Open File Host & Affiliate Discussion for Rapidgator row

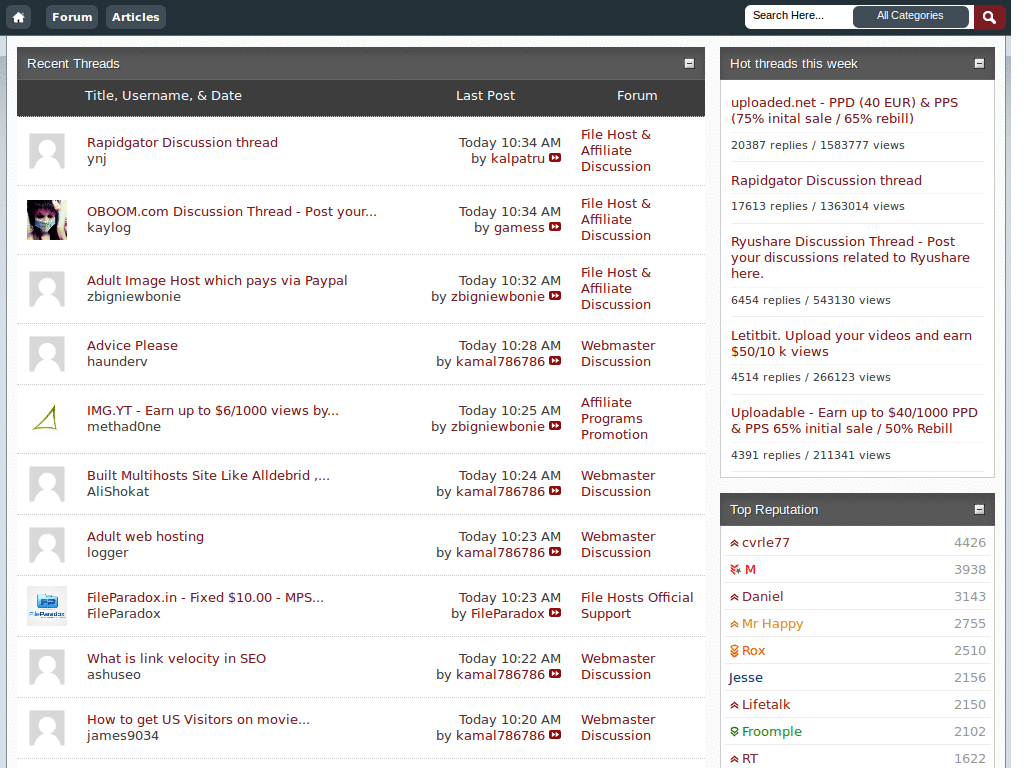pos(616,150)
